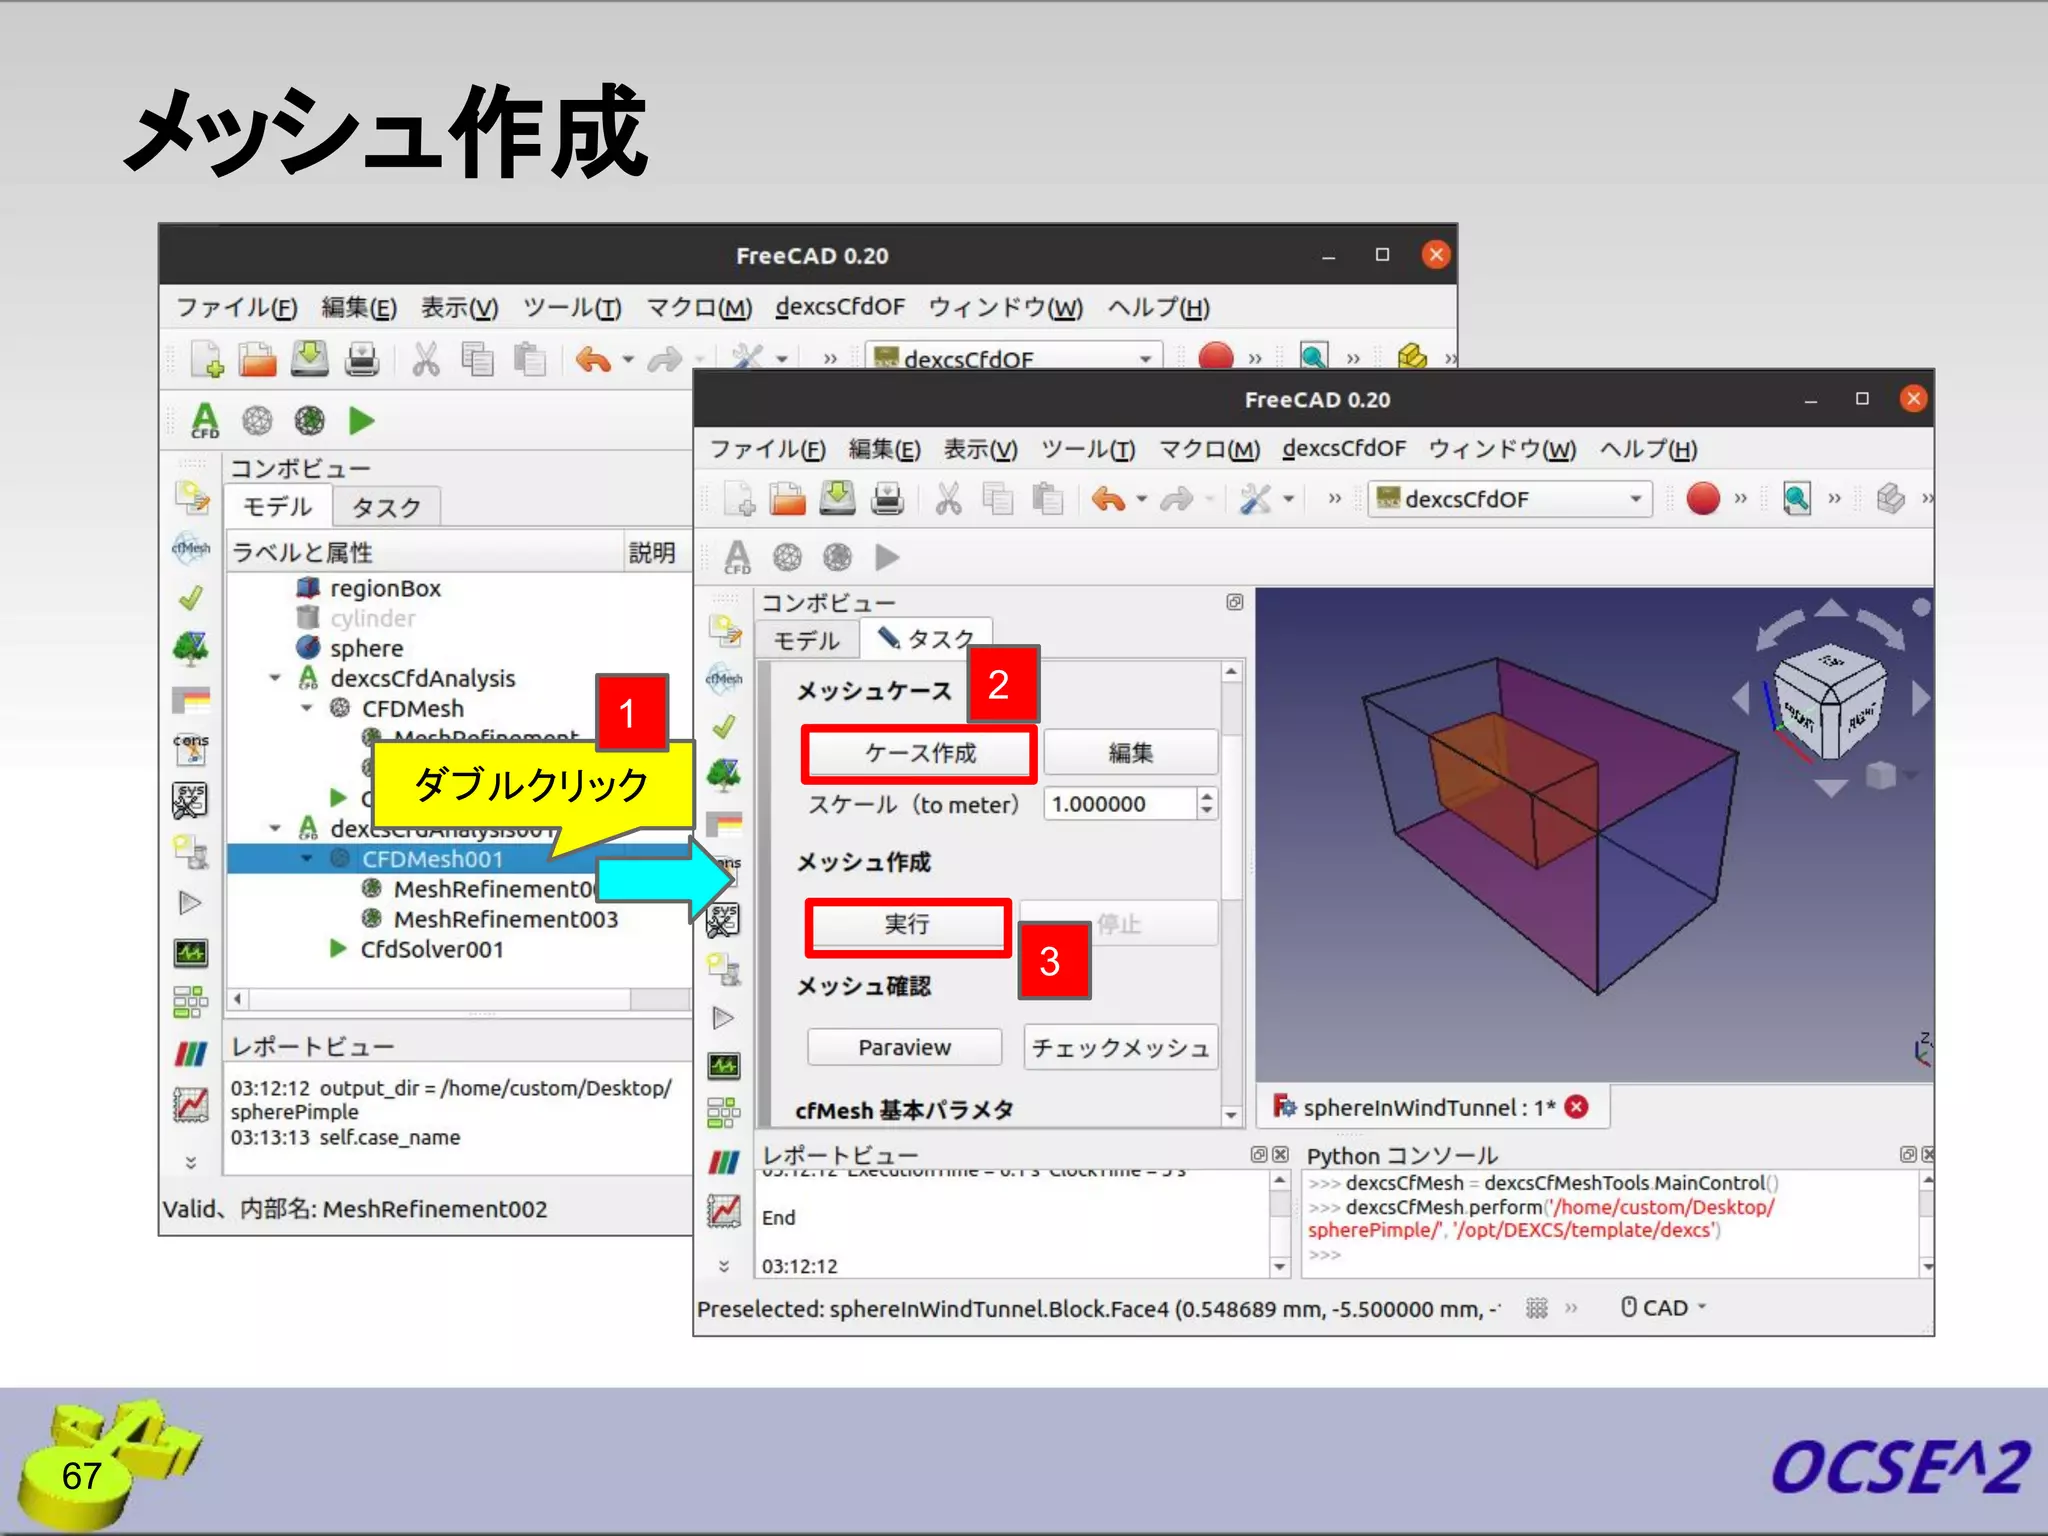
Task: Click the report view vertical scrollbar in front window
Action: coord(1280,1223)
